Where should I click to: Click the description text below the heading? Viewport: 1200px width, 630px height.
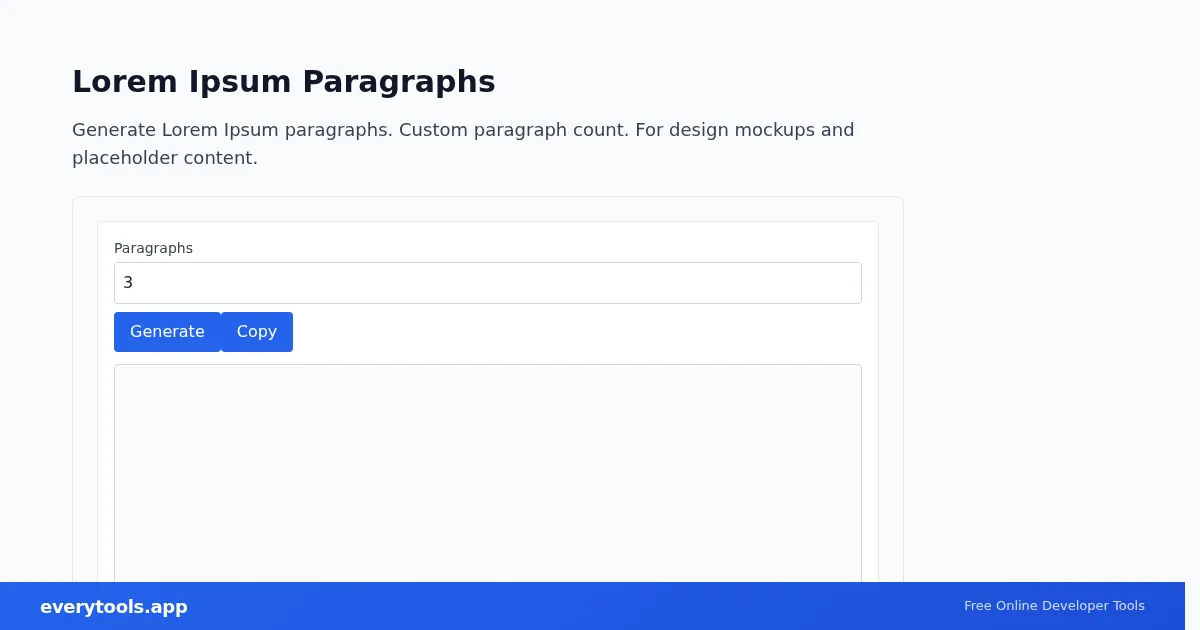463,144
